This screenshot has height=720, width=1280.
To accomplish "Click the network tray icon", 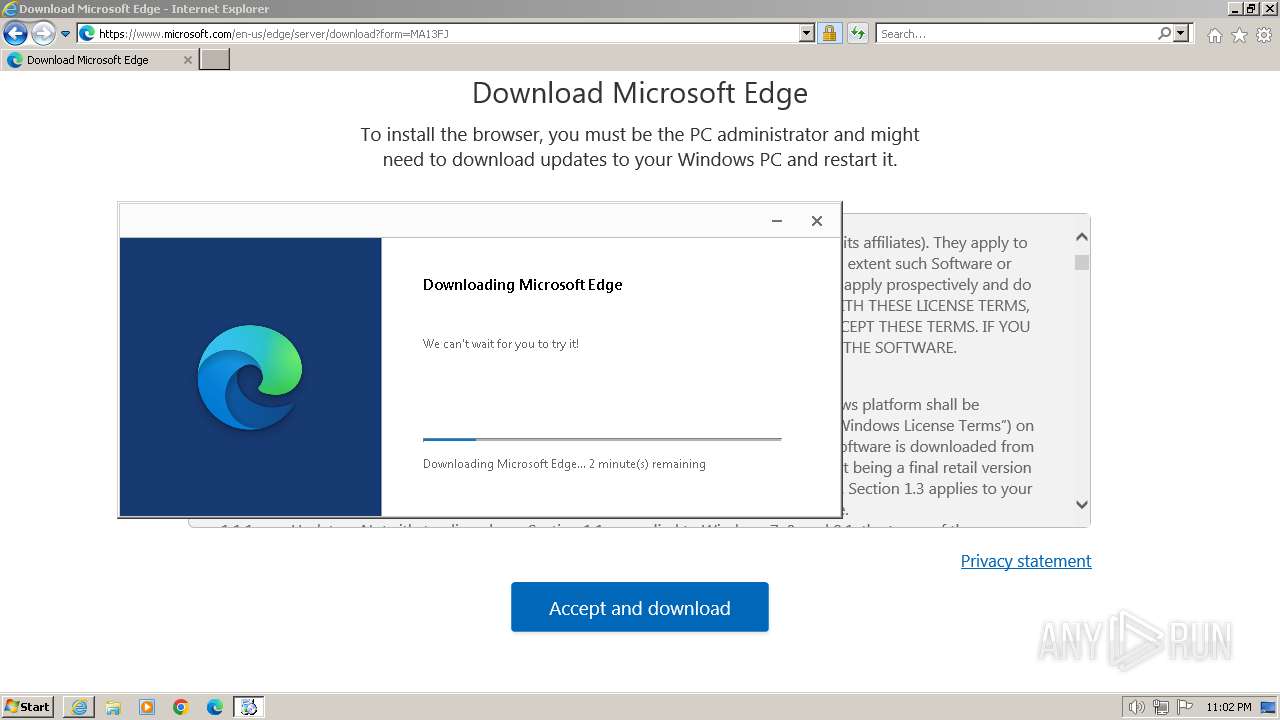I will [x=1161, y=707].
